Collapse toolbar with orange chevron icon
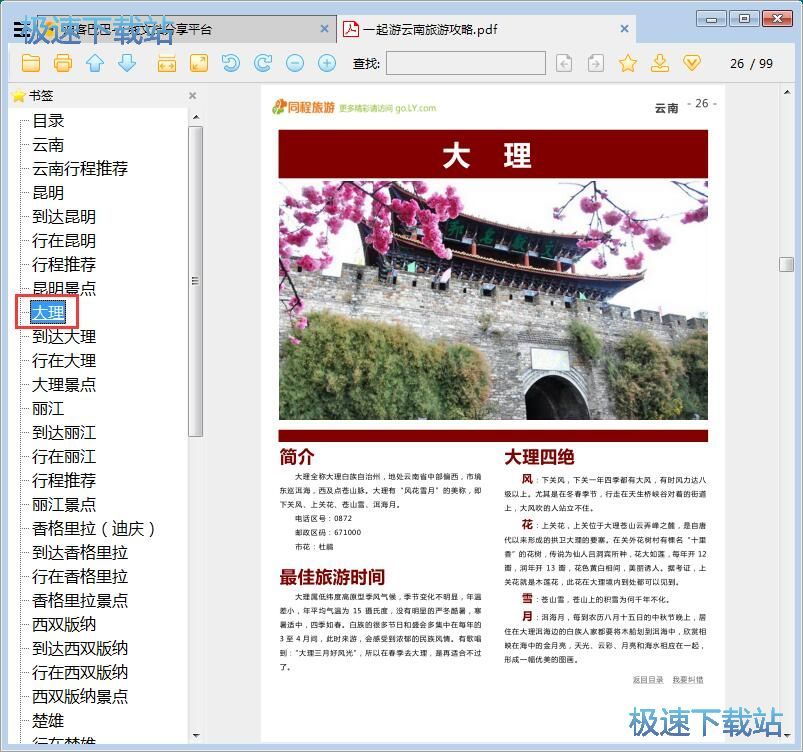 pos(691,62)
